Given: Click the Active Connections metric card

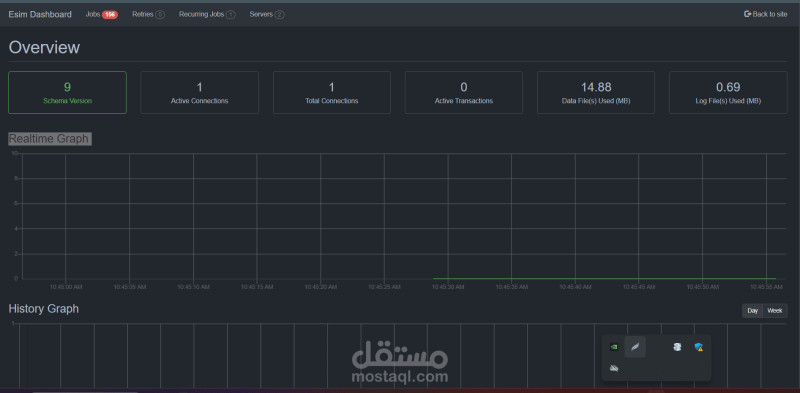Looking at the screenshot, I should pos(199,92).
